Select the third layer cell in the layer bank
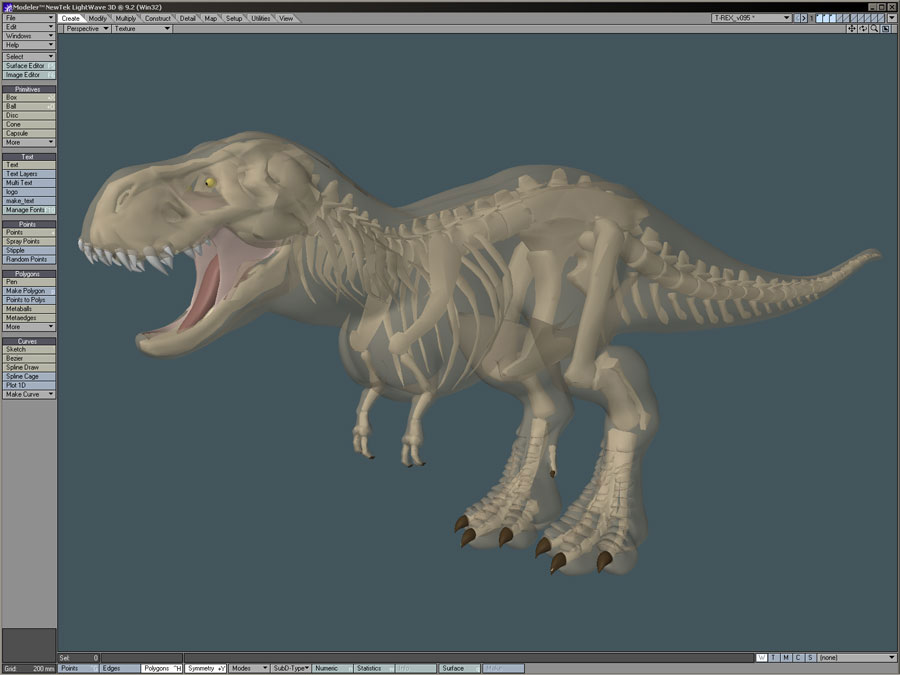Image resolution: width=900 pixels, height=675 pixels. coord(833,18)
